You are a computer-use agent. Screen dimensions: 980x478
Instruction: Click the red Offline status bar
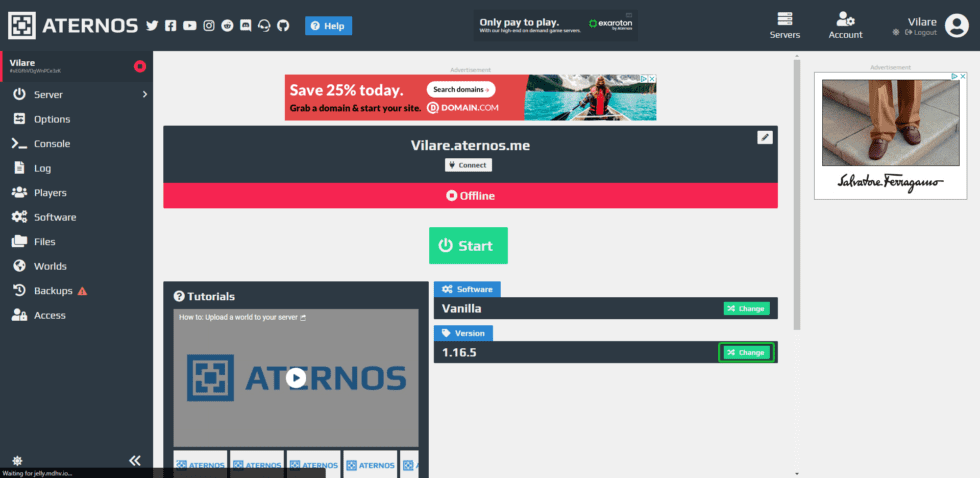click(x=470, y=196)
